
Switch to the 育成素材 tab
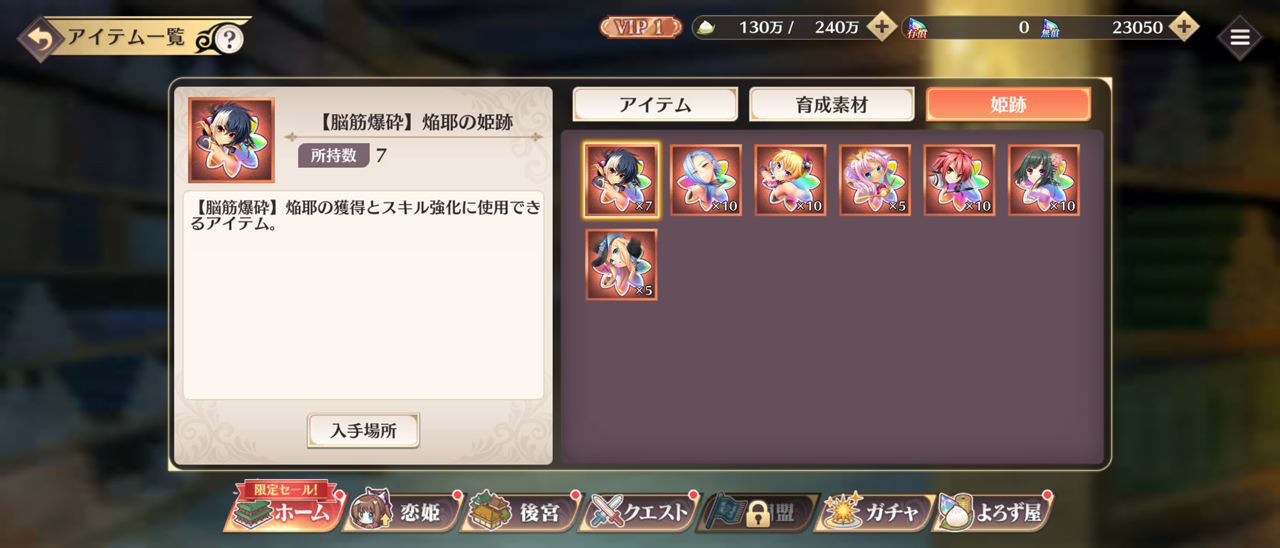pyautogui.click(x=832, y=105)
